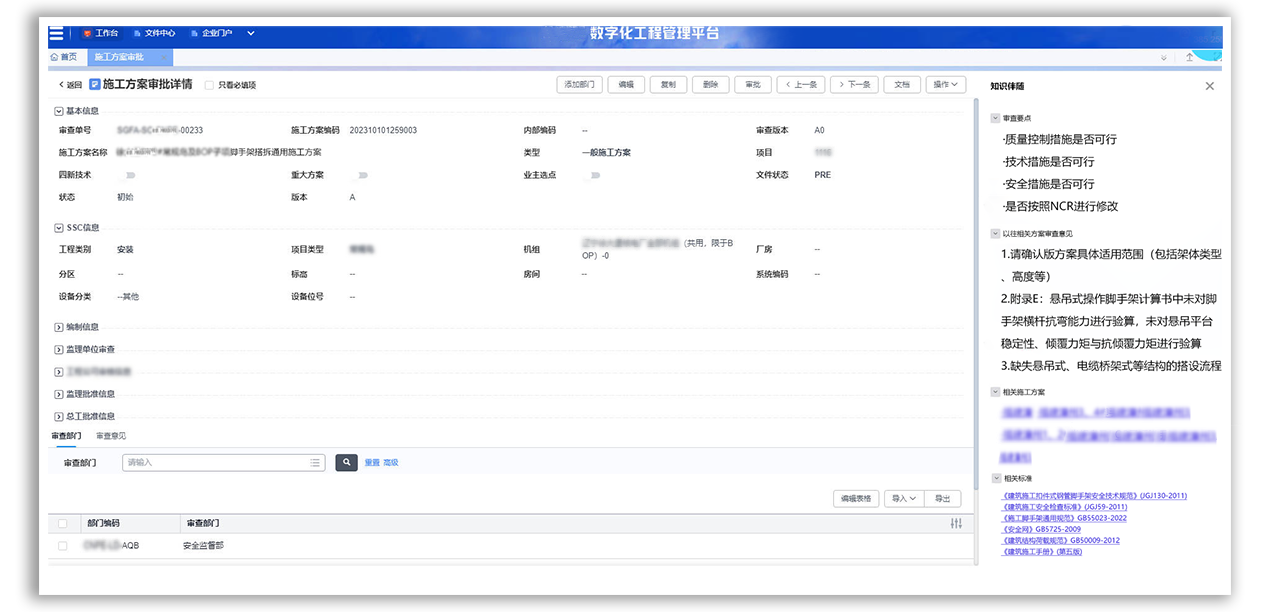Click the list icon in the 审查部门 input
Screen dimensions: 1269x612
click(316, 463)
